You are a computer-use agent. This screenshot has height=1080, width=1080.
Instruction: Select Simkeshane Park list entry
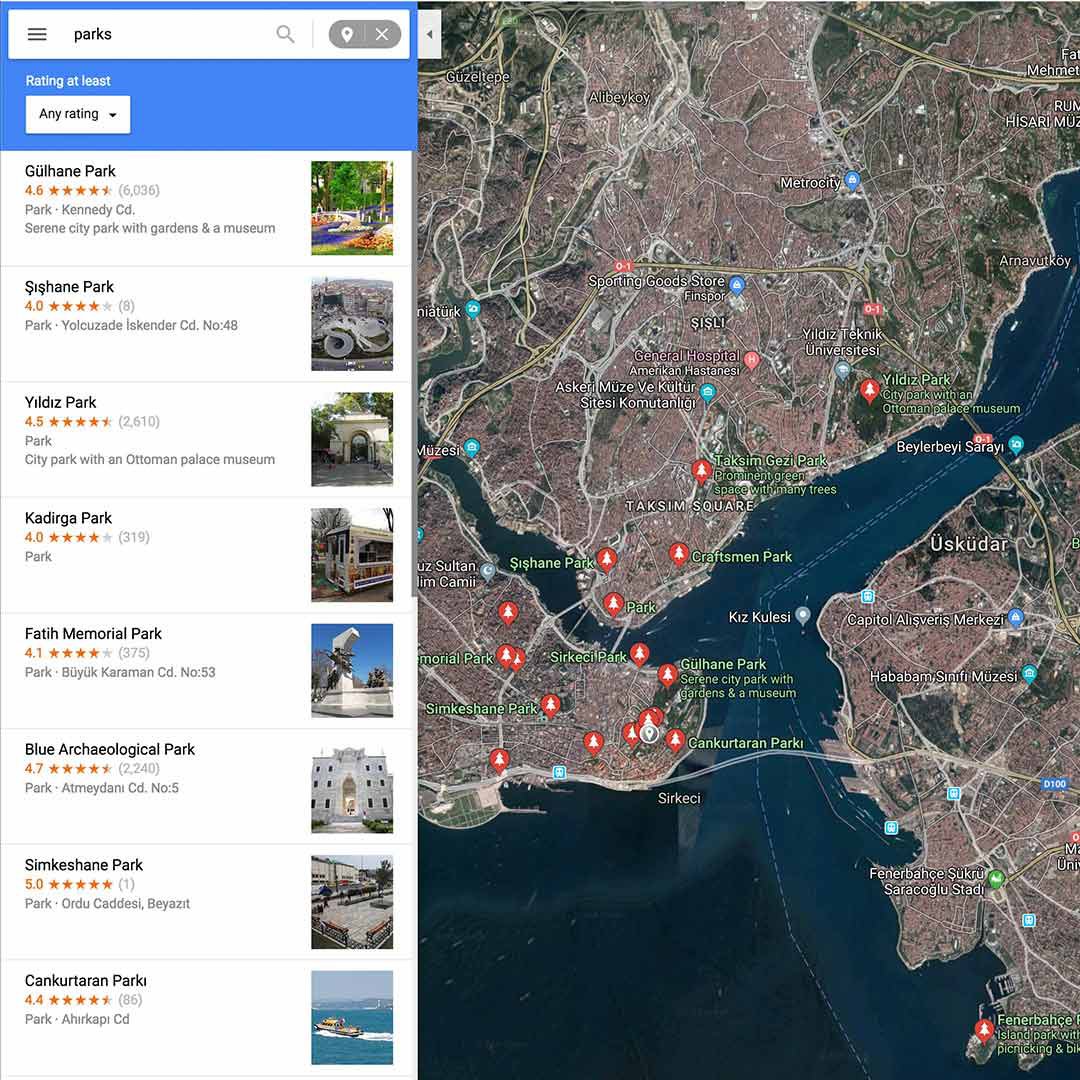click(207, 902)
